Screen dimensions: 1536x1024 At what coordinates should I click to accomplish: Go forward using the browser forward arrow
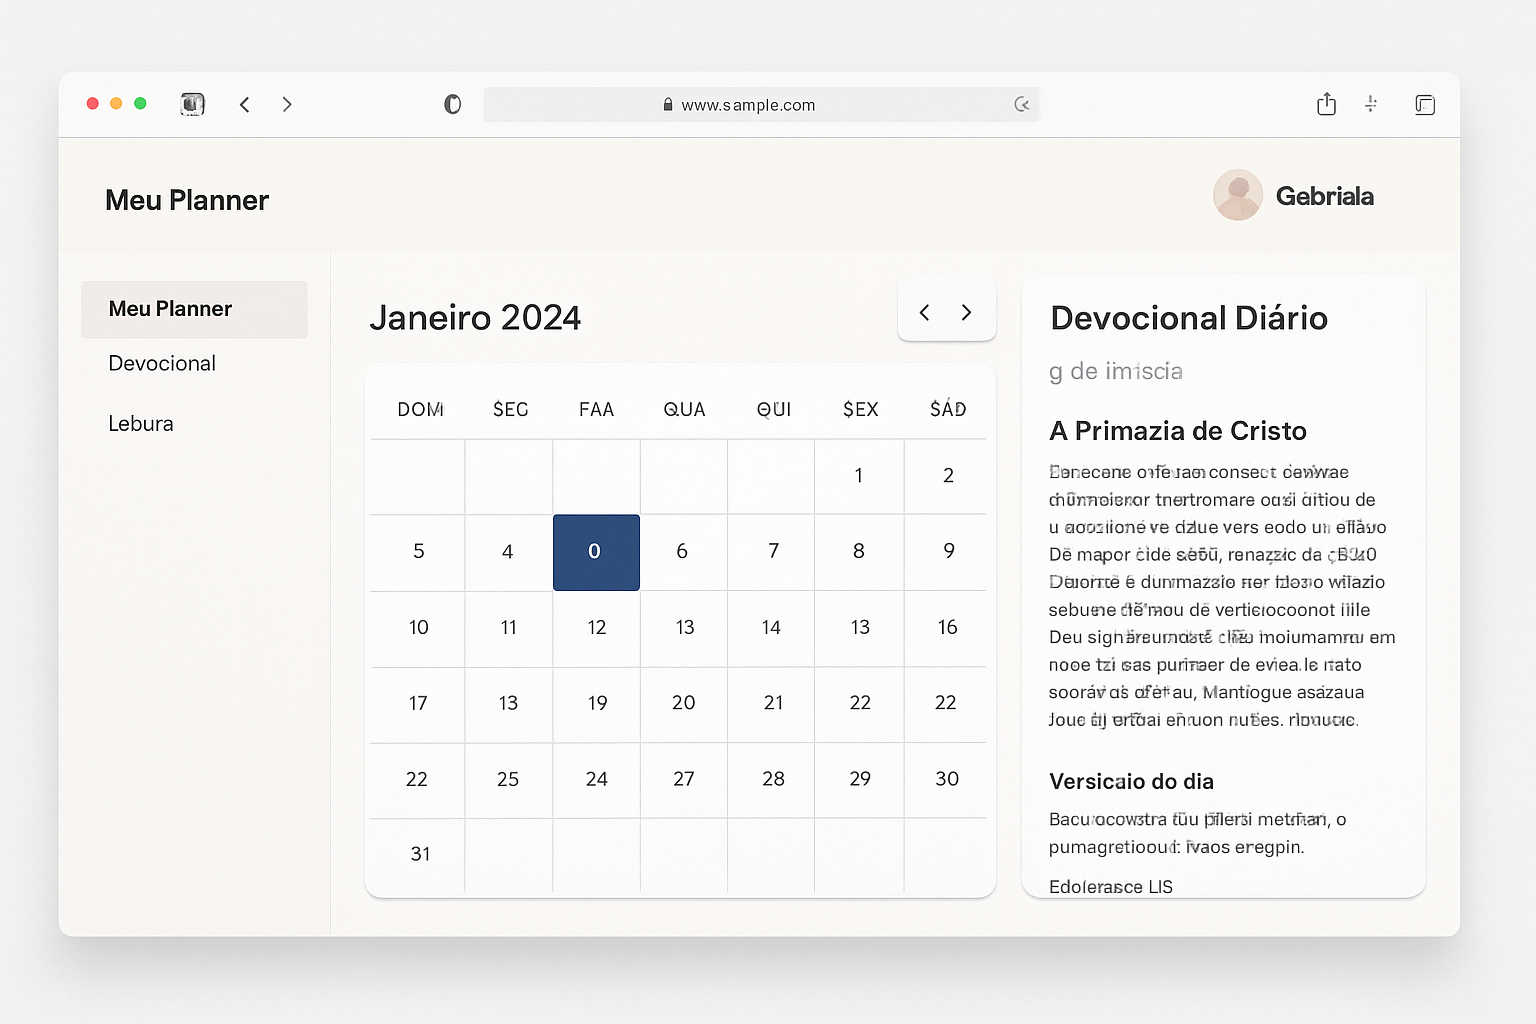287,104
